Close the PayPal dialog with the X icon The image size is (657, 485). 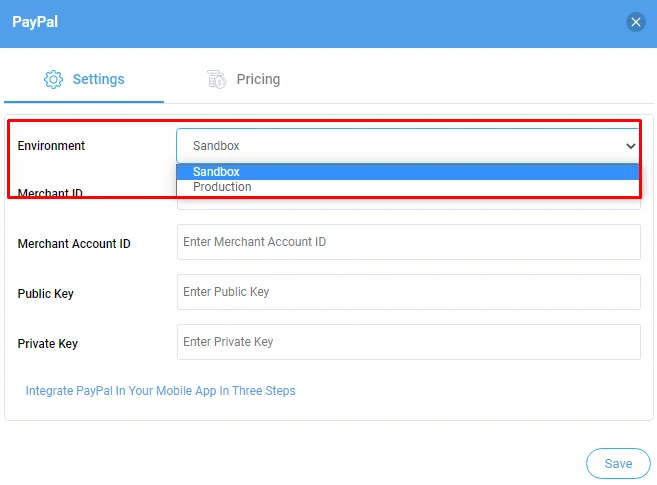636,22
